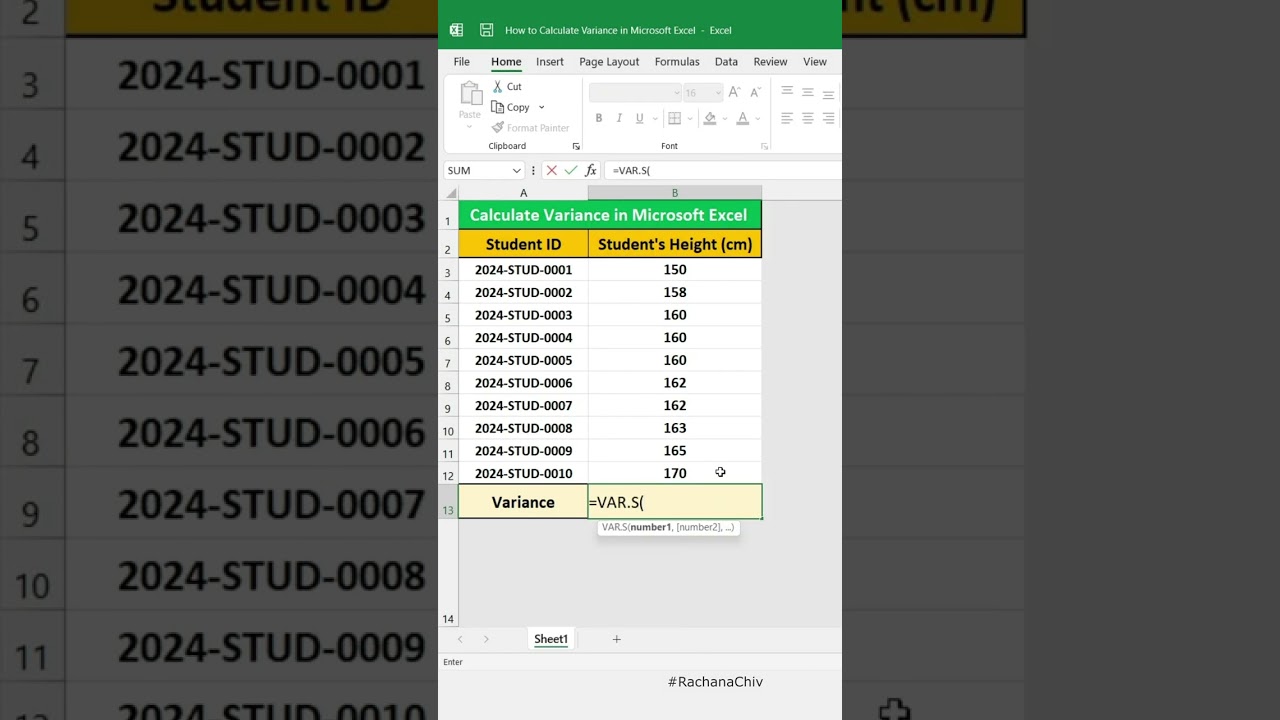This screenshot has height=720, width=1280.
Task: Toggle bold formatting
Action: [599, 118]
